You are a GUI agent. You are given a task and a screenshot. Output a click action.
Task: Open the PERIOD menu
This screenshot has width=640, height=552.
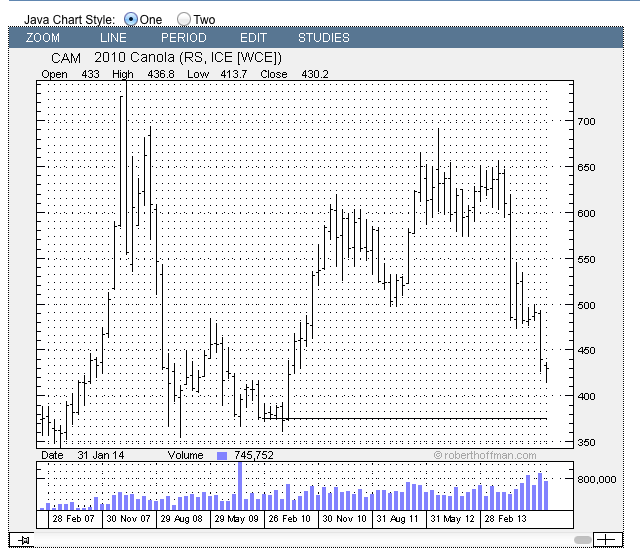click(x=184, y=38)
